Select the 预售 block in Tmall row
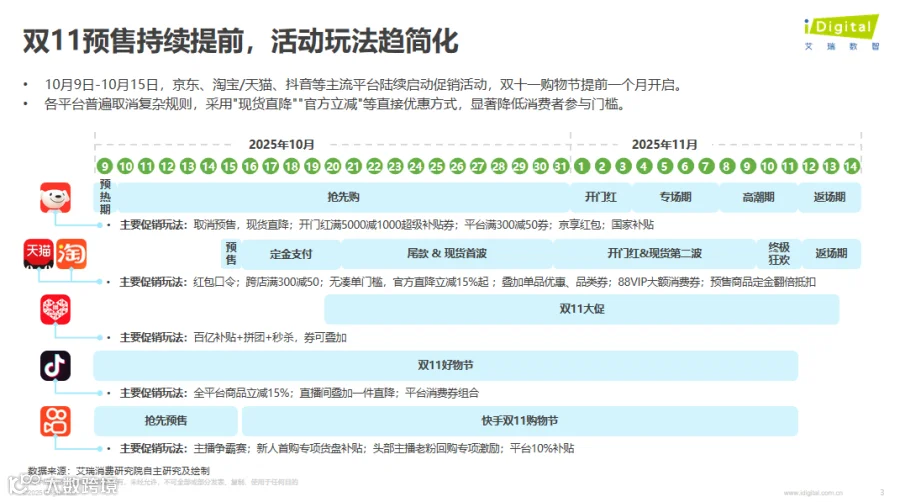The width and height of the screenshot is (900, 502). coord(231,254)
